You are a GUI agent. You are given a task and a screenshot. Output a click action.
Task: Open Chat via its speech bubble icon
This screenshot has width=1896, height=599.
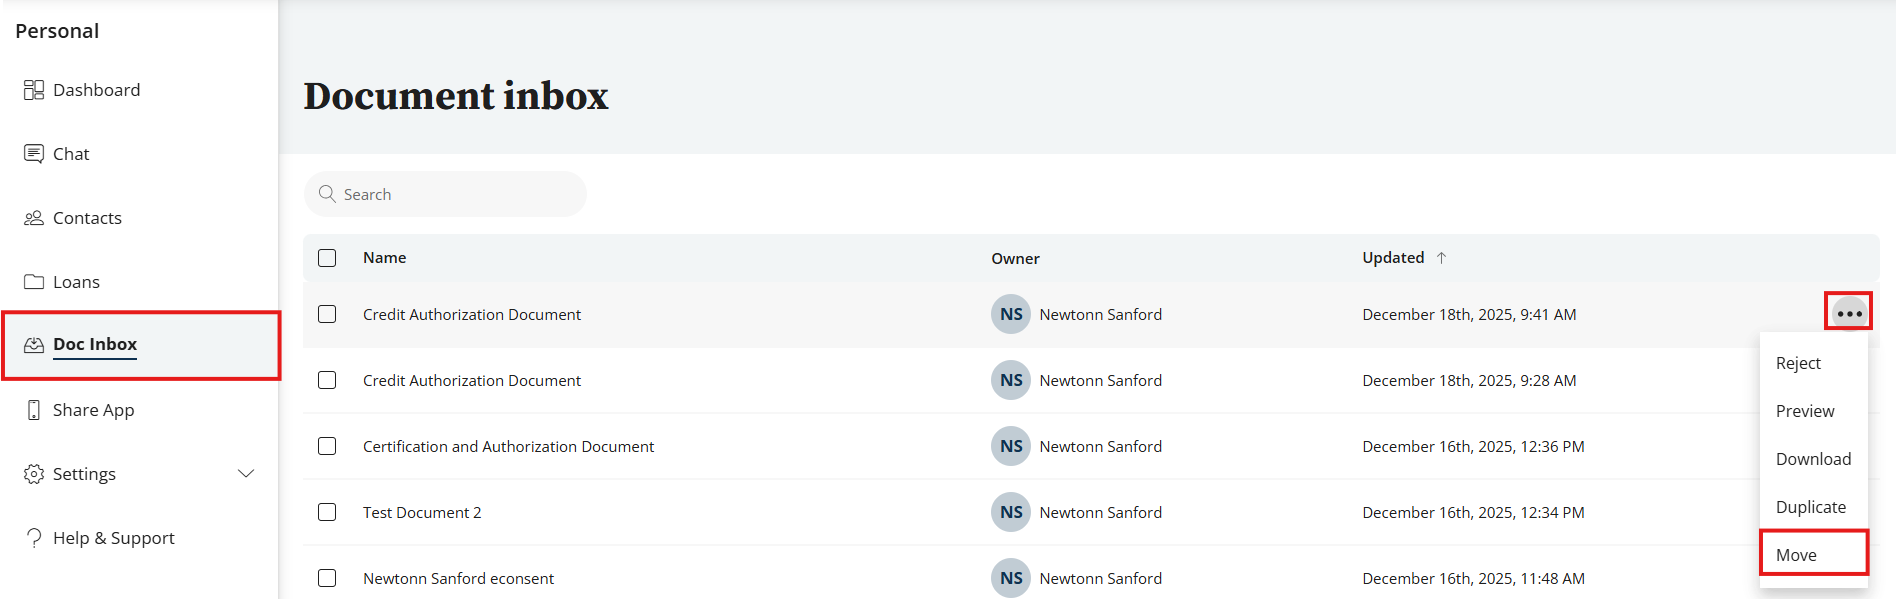34,154
